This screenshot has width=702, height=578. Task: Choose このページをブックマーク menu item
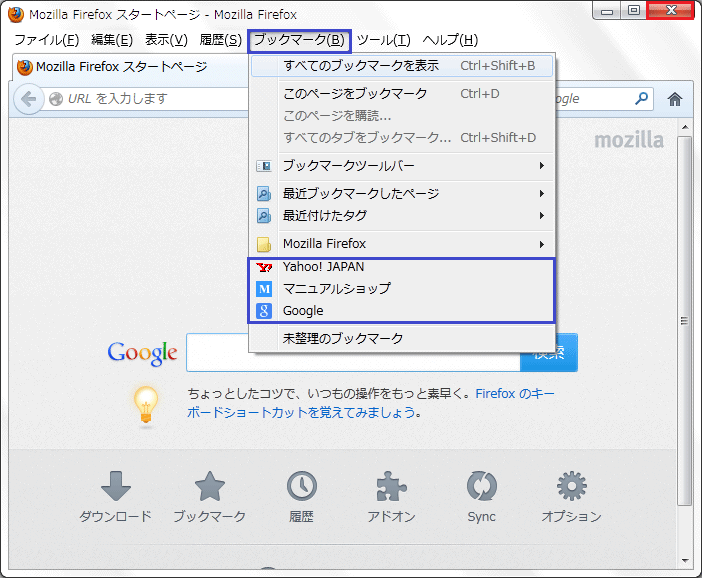(x=402, y=94)
